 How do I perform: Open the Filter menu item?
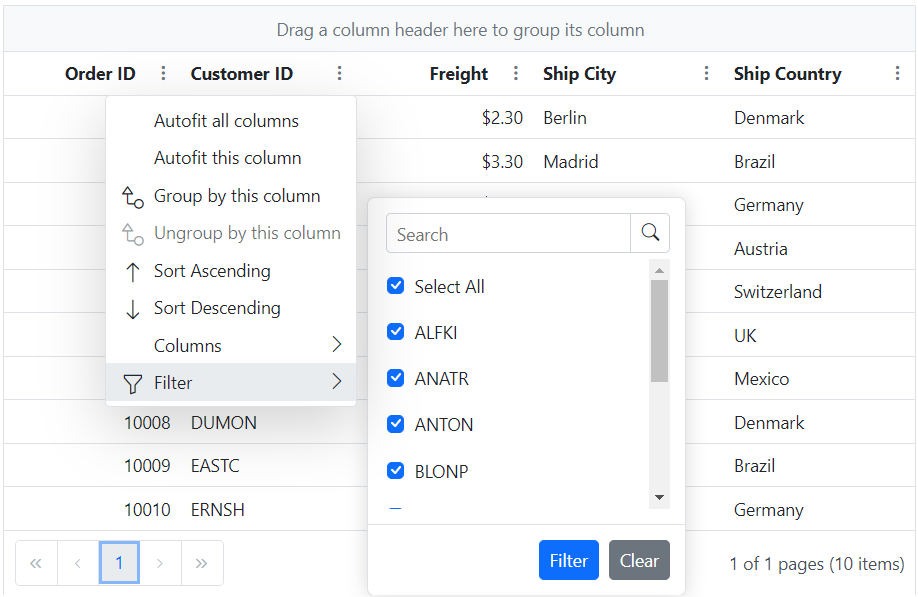[231, 382]
